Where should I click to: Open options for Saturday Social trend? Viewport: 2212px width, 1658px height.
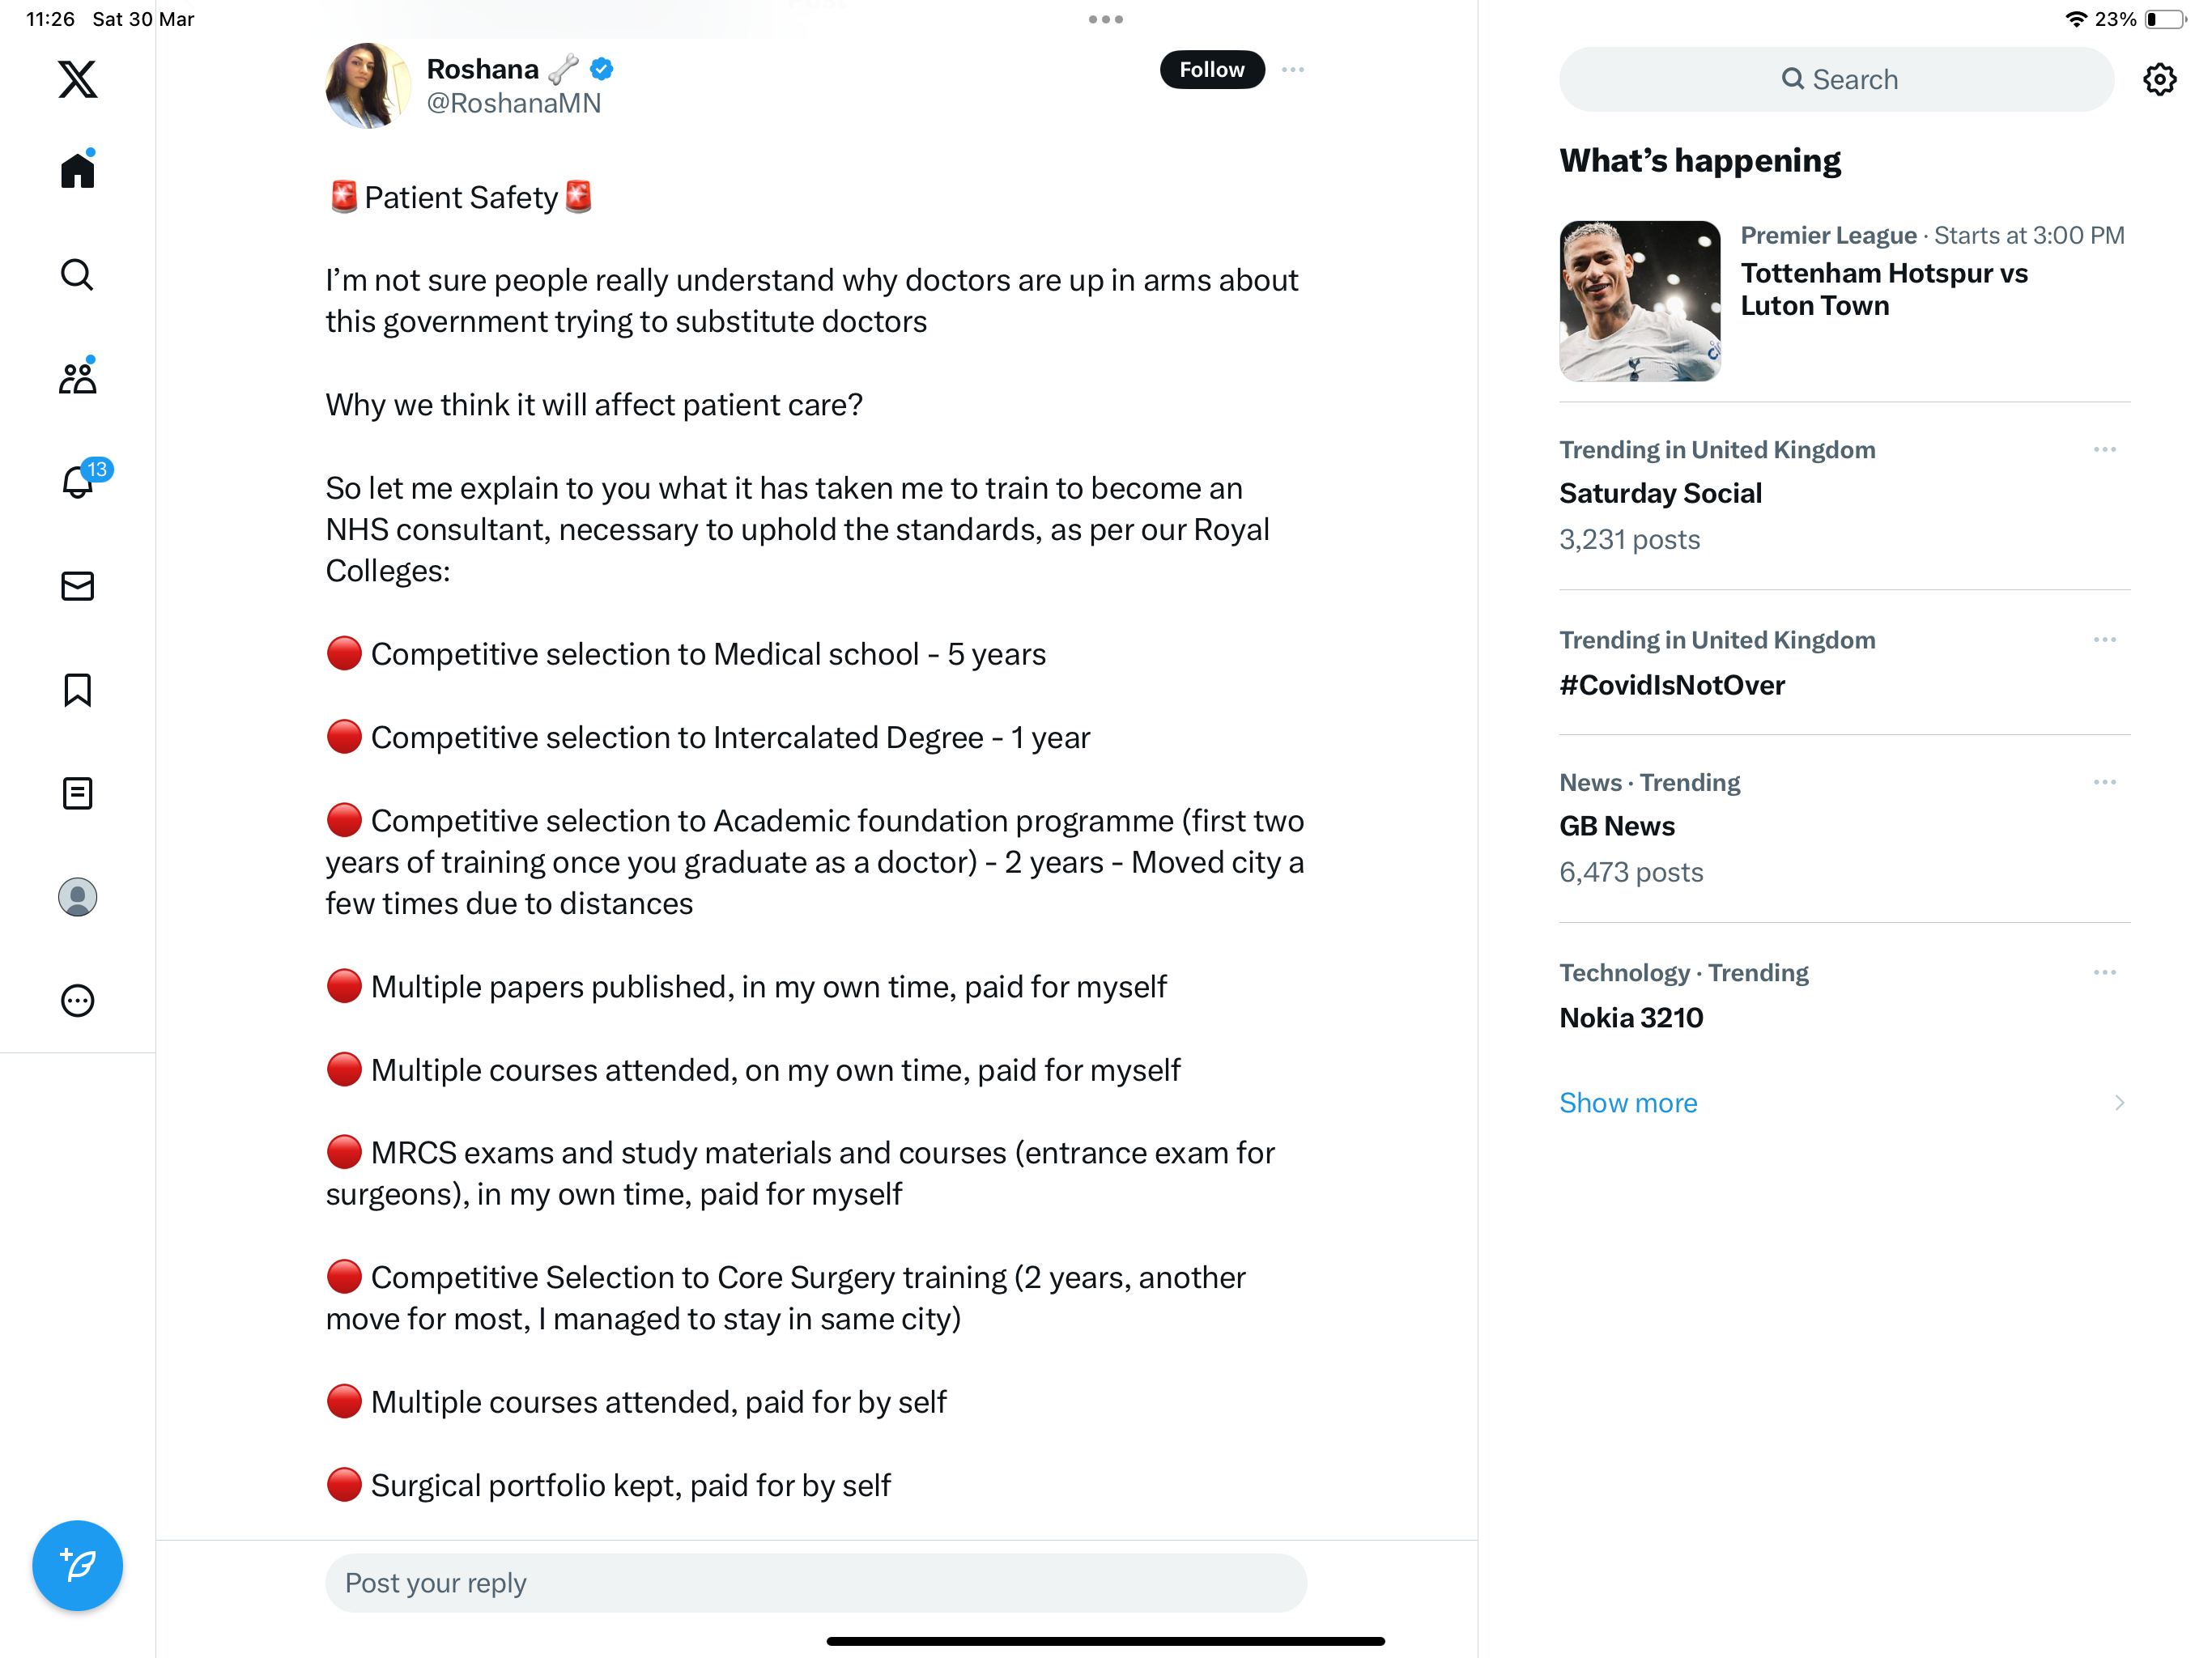pyautogui.click(x=2105, y=450)
